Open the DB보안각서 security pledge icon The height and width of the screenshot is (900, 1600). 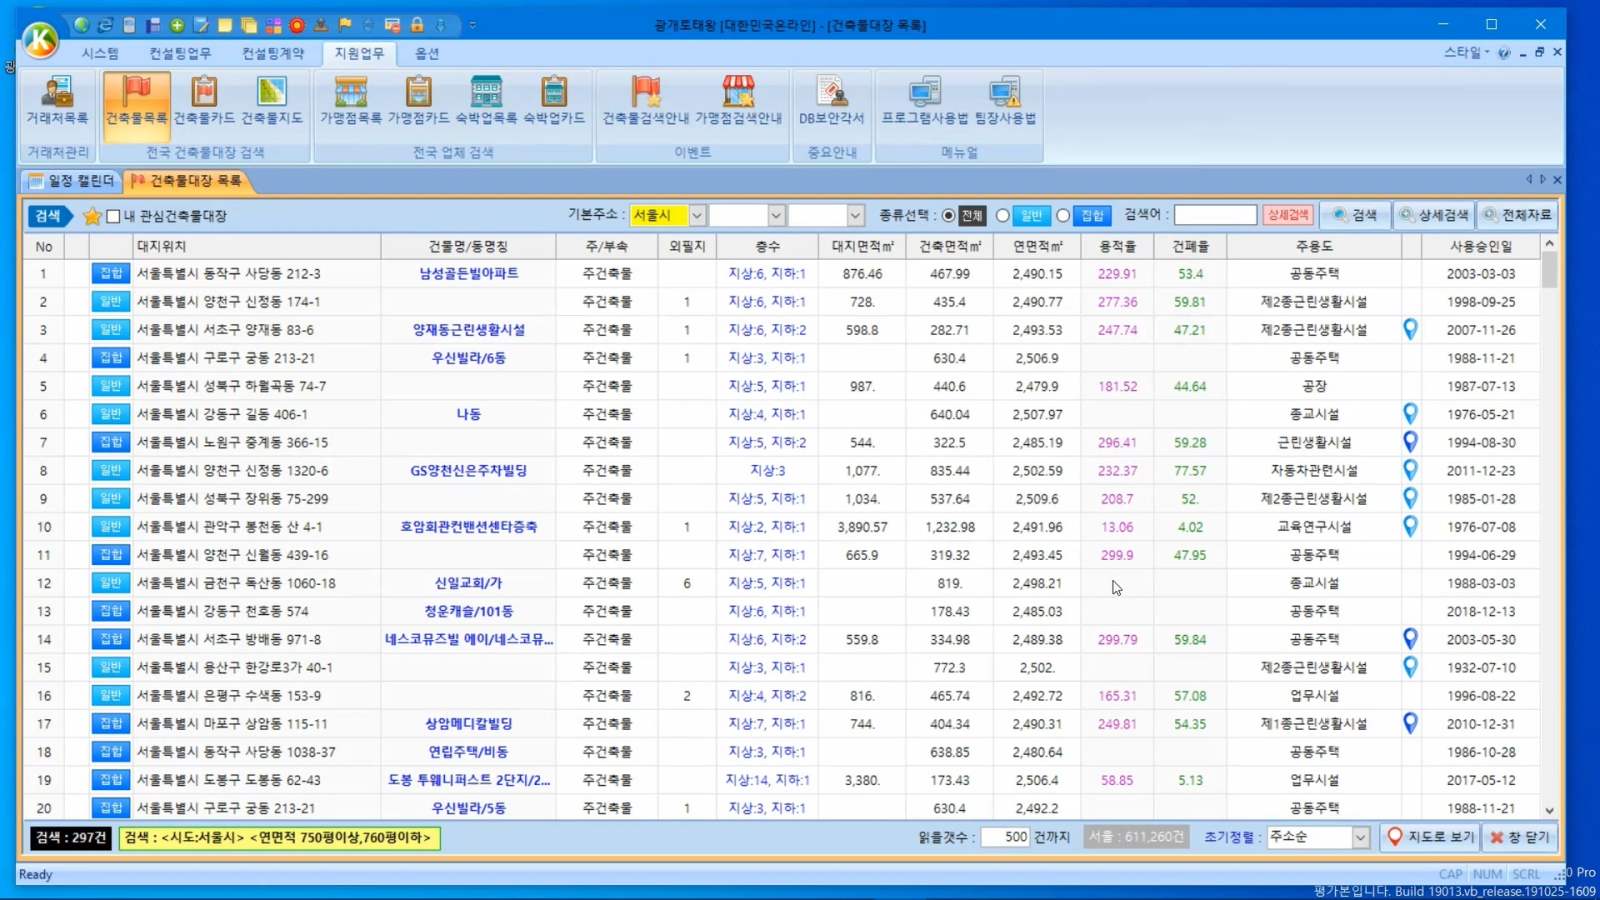[831, 100]
